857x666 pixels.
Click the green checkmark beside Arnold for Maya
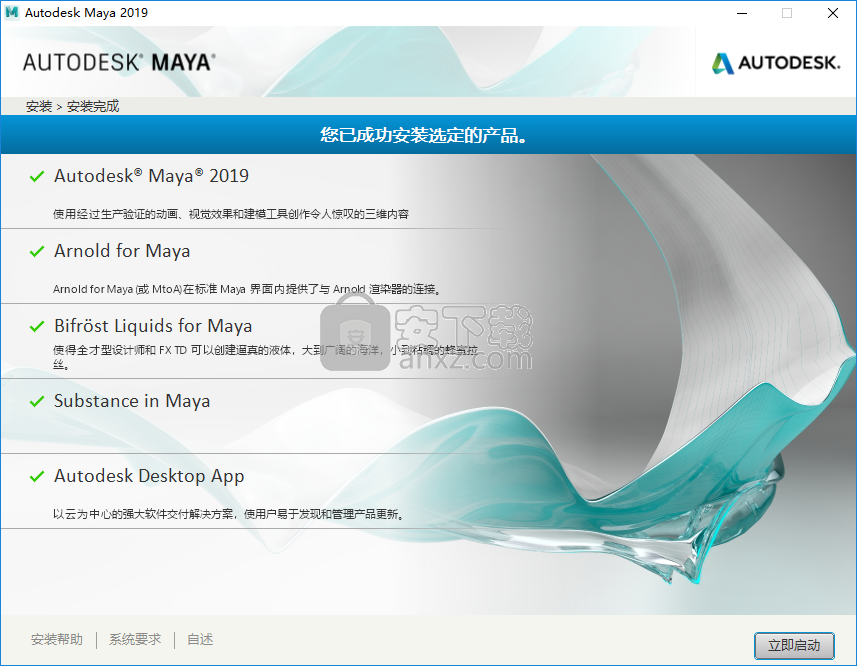[37, 251]
